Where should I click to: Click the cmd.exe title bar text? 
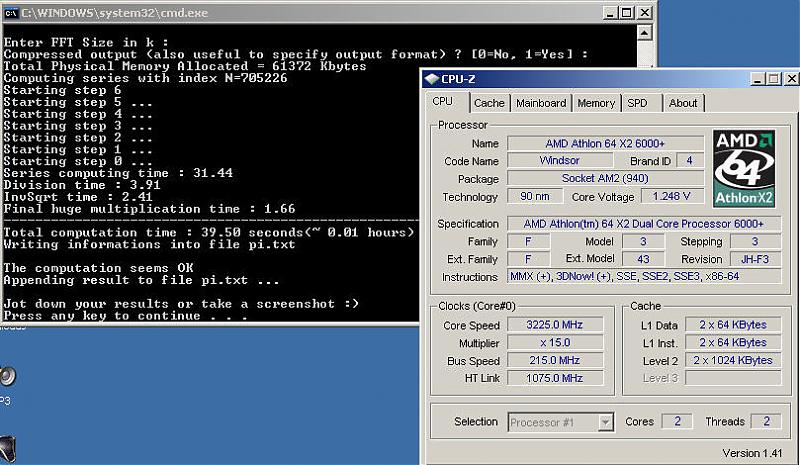pos(115,13)
